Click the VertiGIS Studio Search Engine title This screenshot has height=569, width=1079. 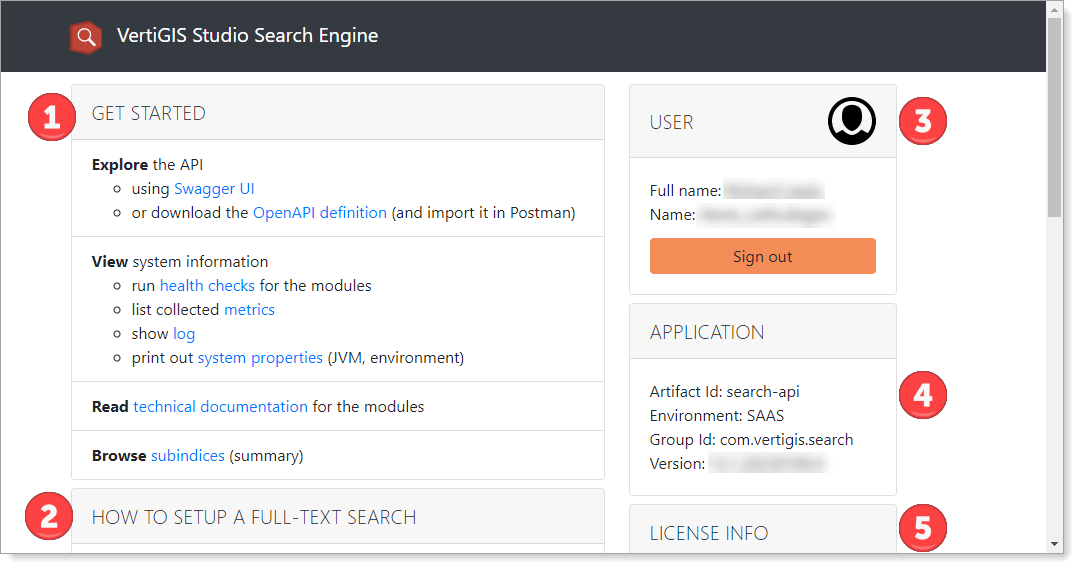248,36
